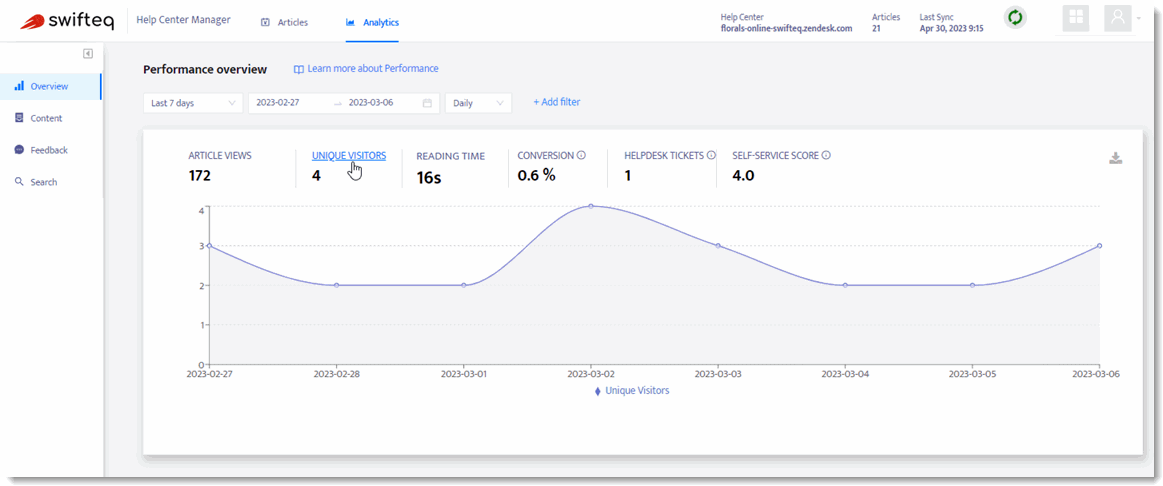
Task: Open the calendar icon in date range
Action: click(x=427, y=103)
